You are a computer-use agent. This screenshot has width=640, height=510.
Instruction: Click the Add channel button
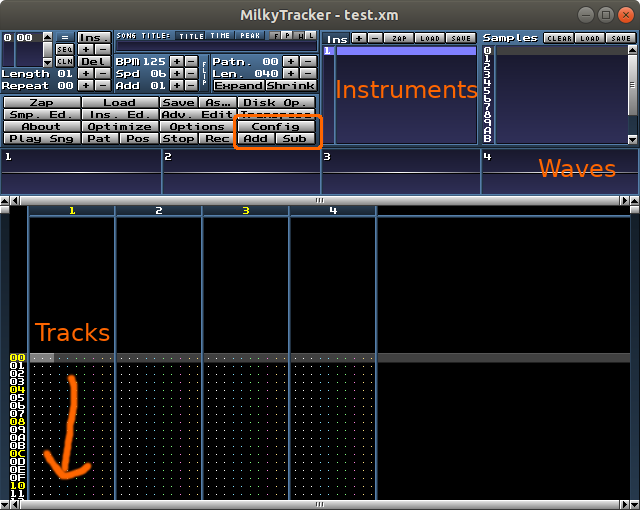point(256,139)
